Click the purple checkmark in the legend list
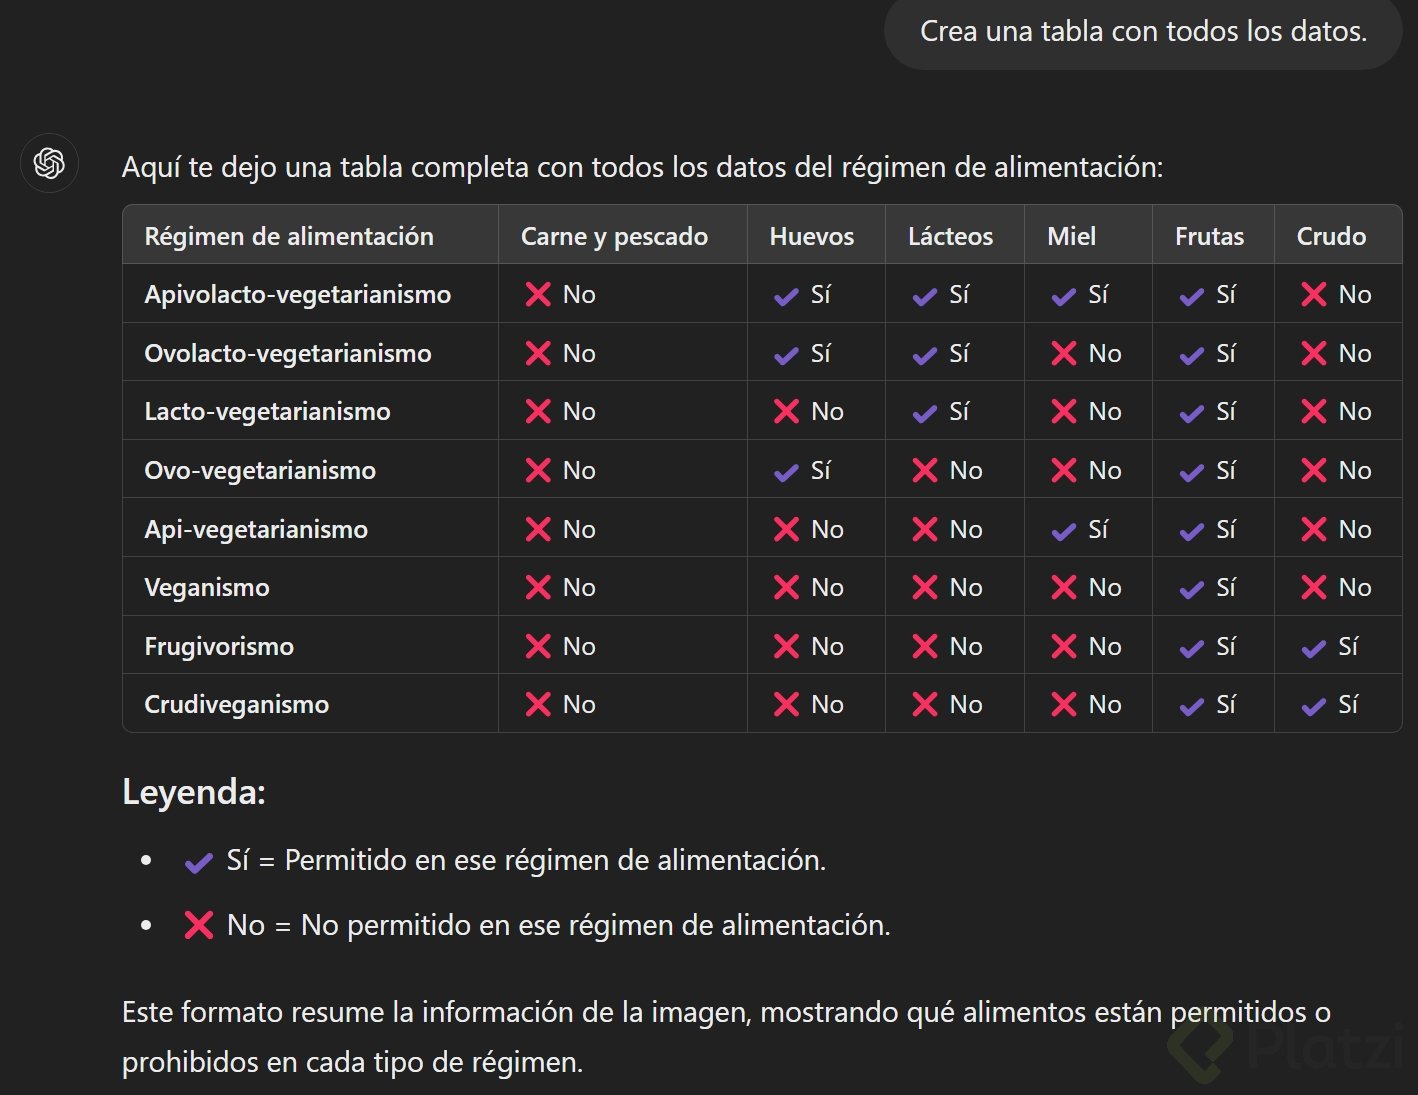This screenshot has height=1095, width=1418. 198,862
